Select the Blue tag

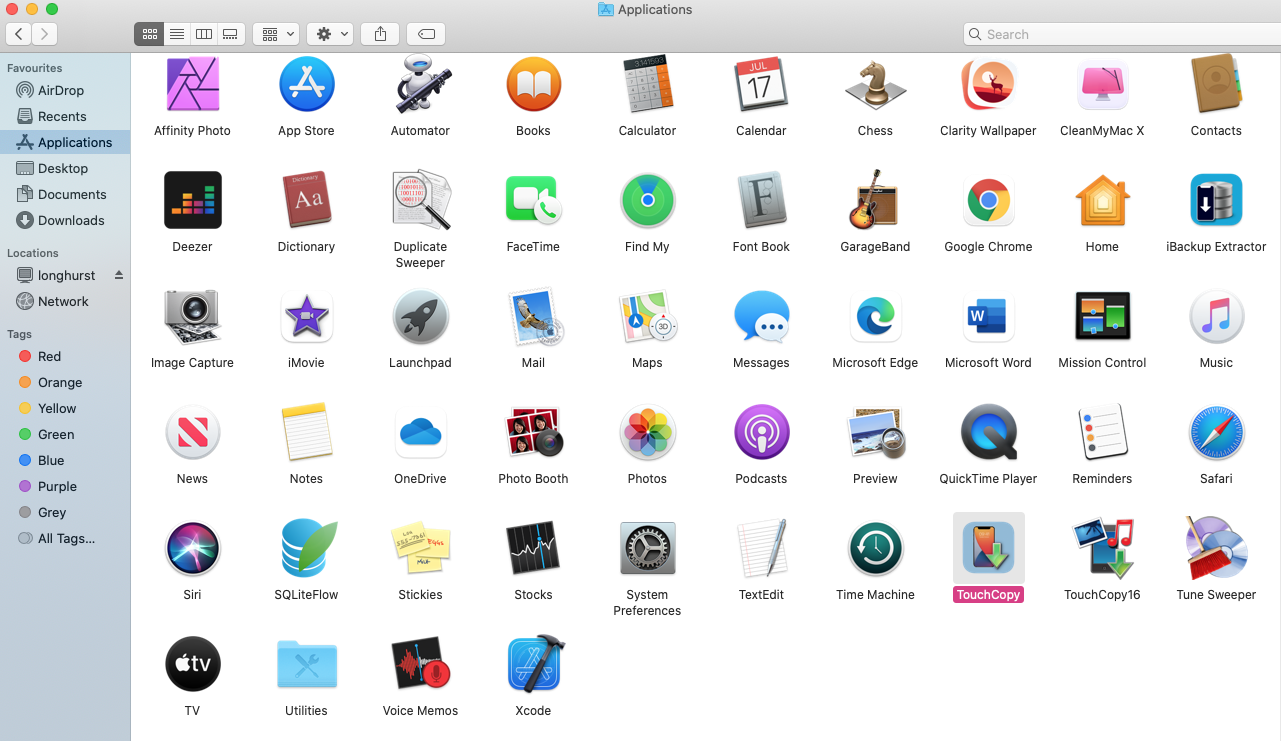tap(65, 460)
